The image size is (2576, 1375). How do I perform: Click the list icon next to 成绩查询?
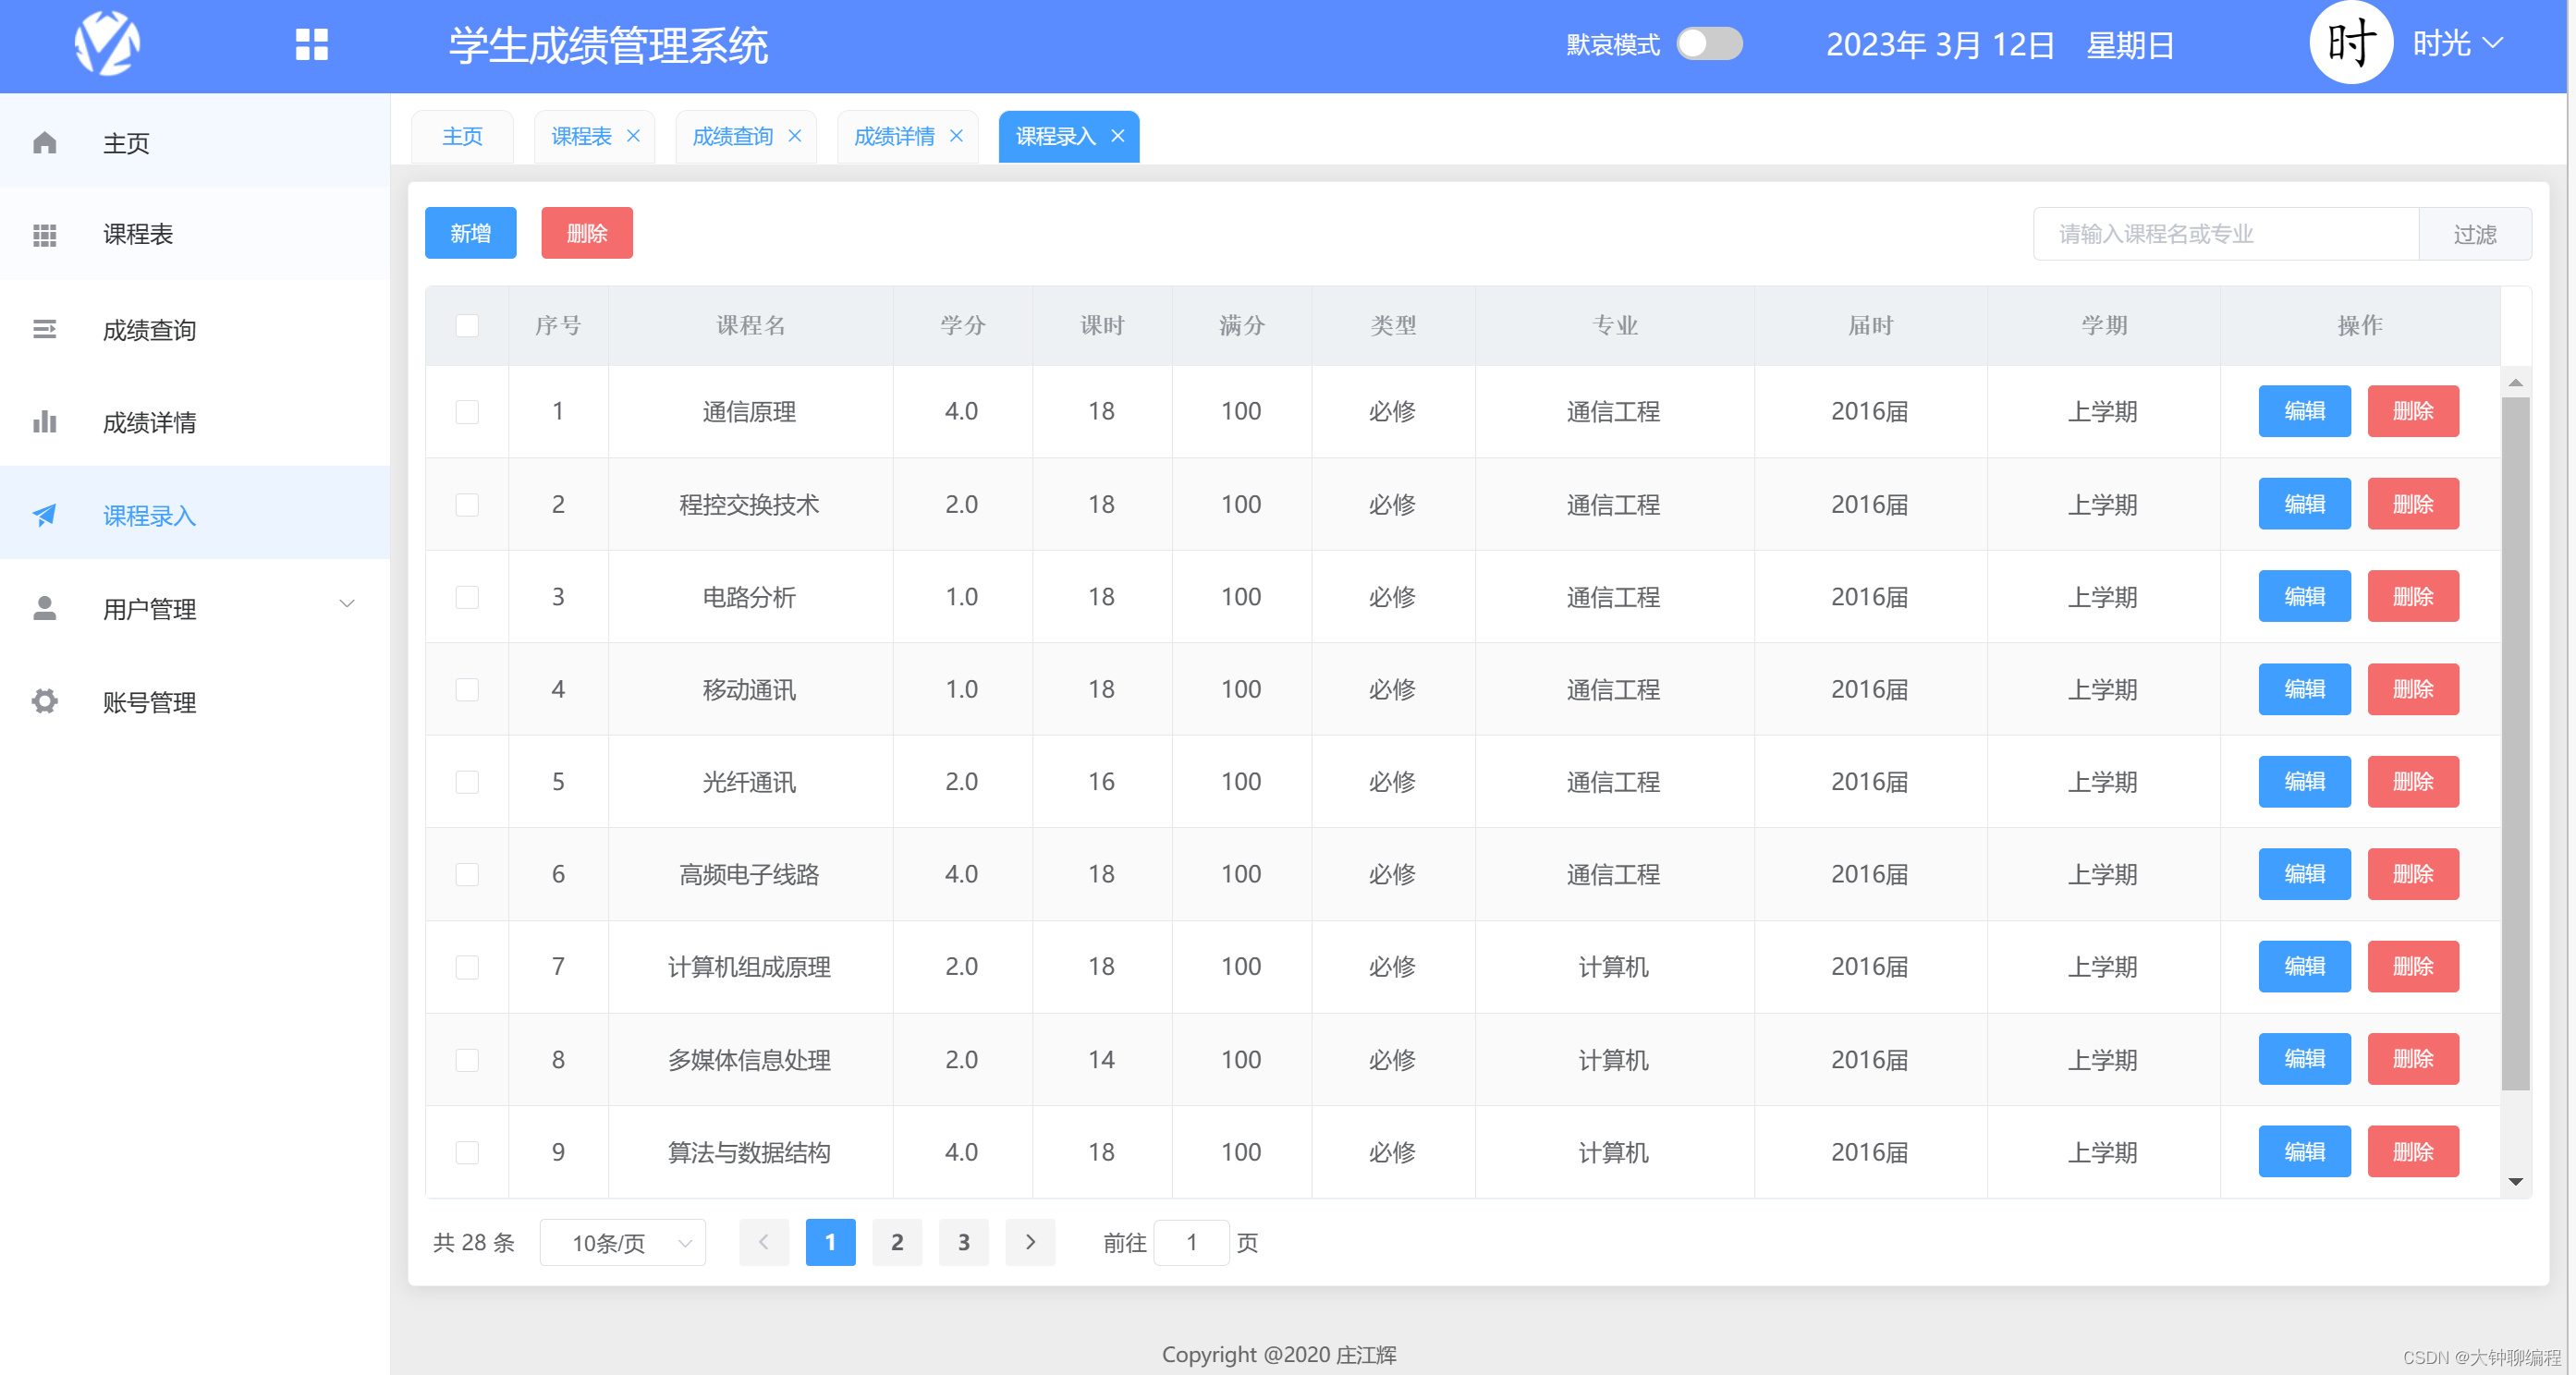point(45,329)
